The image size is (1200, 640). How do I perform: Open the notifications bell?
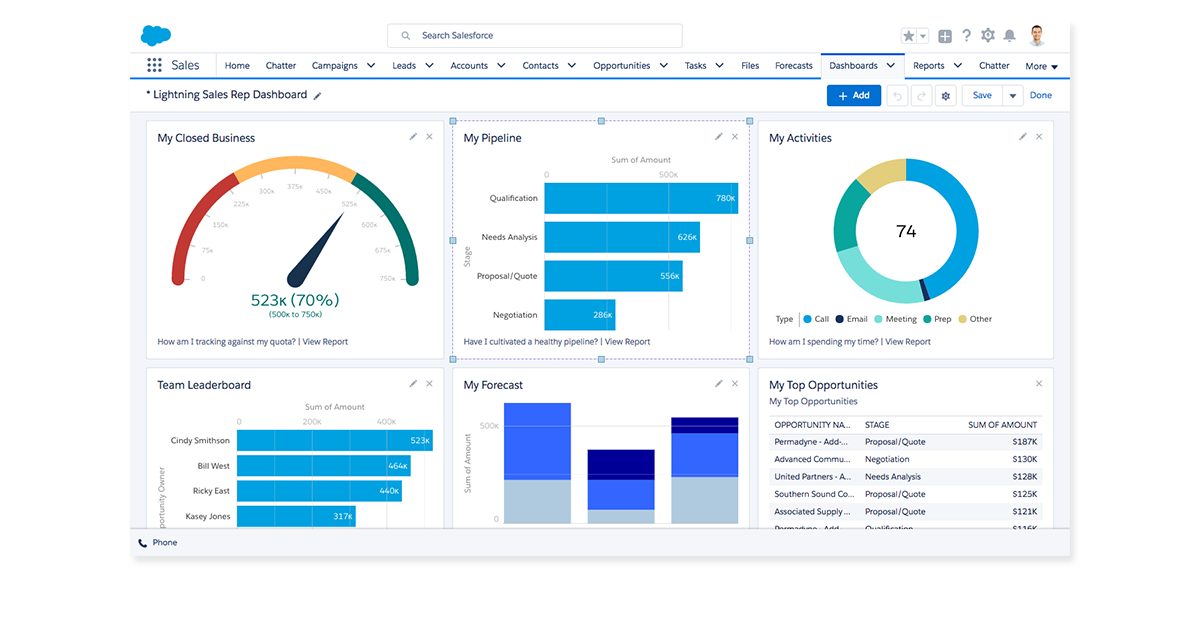click(1010, 36)
